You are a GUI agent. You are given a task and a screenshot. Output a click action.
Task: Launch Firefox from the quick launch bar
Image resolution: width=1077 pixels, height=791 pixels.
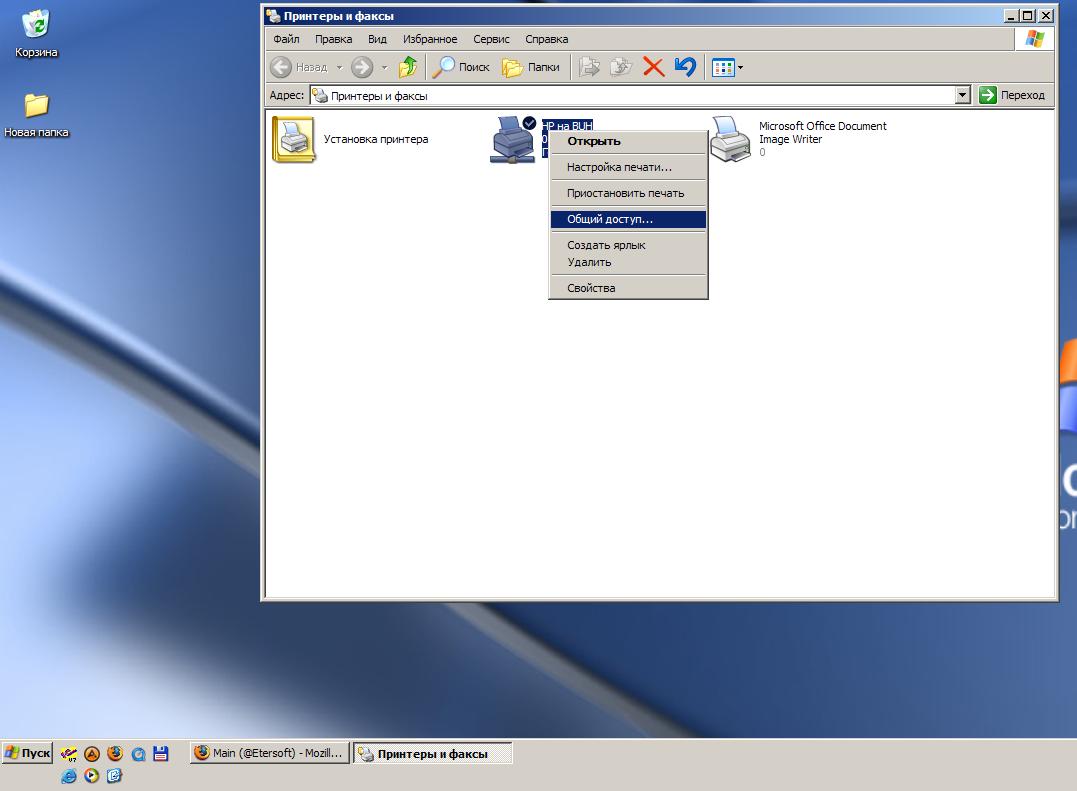pos(115,754)
